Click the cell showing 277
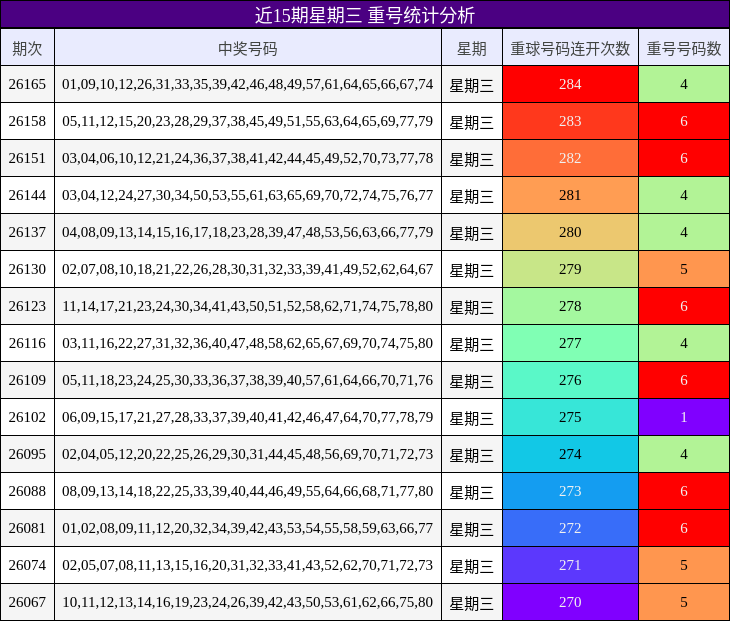This screenshot has width=730, height=621. (570, 343)
